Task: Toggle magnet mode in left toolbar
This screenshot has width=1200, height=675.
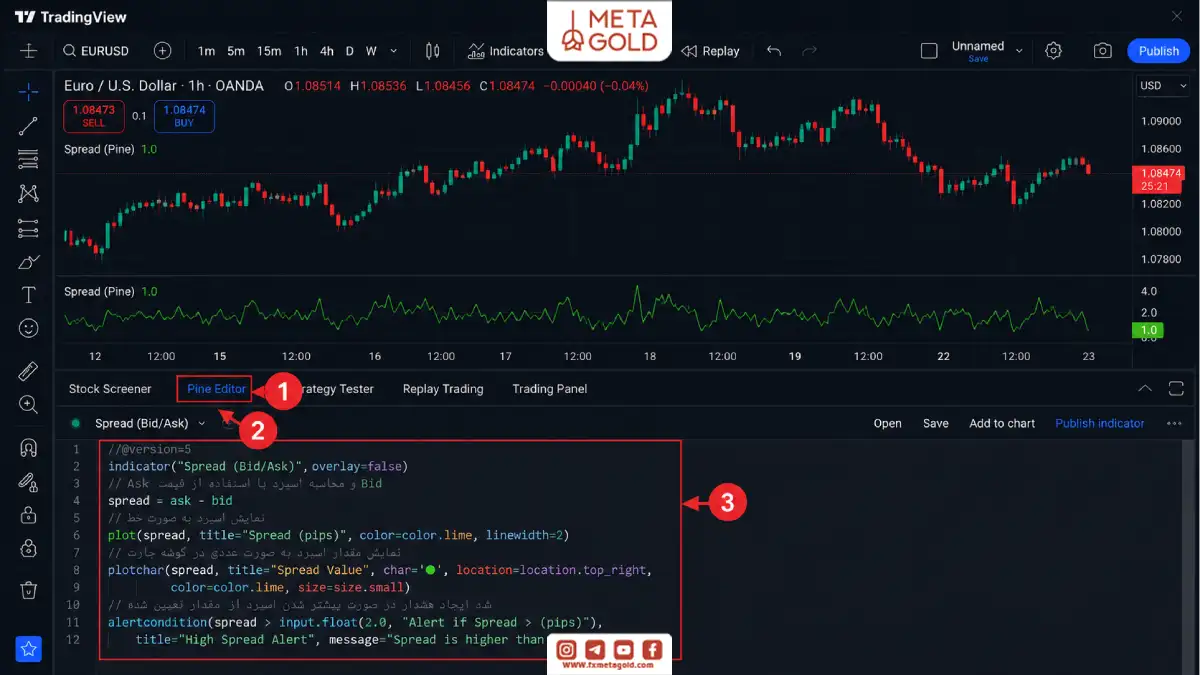Action: click(x=28, y=449)
